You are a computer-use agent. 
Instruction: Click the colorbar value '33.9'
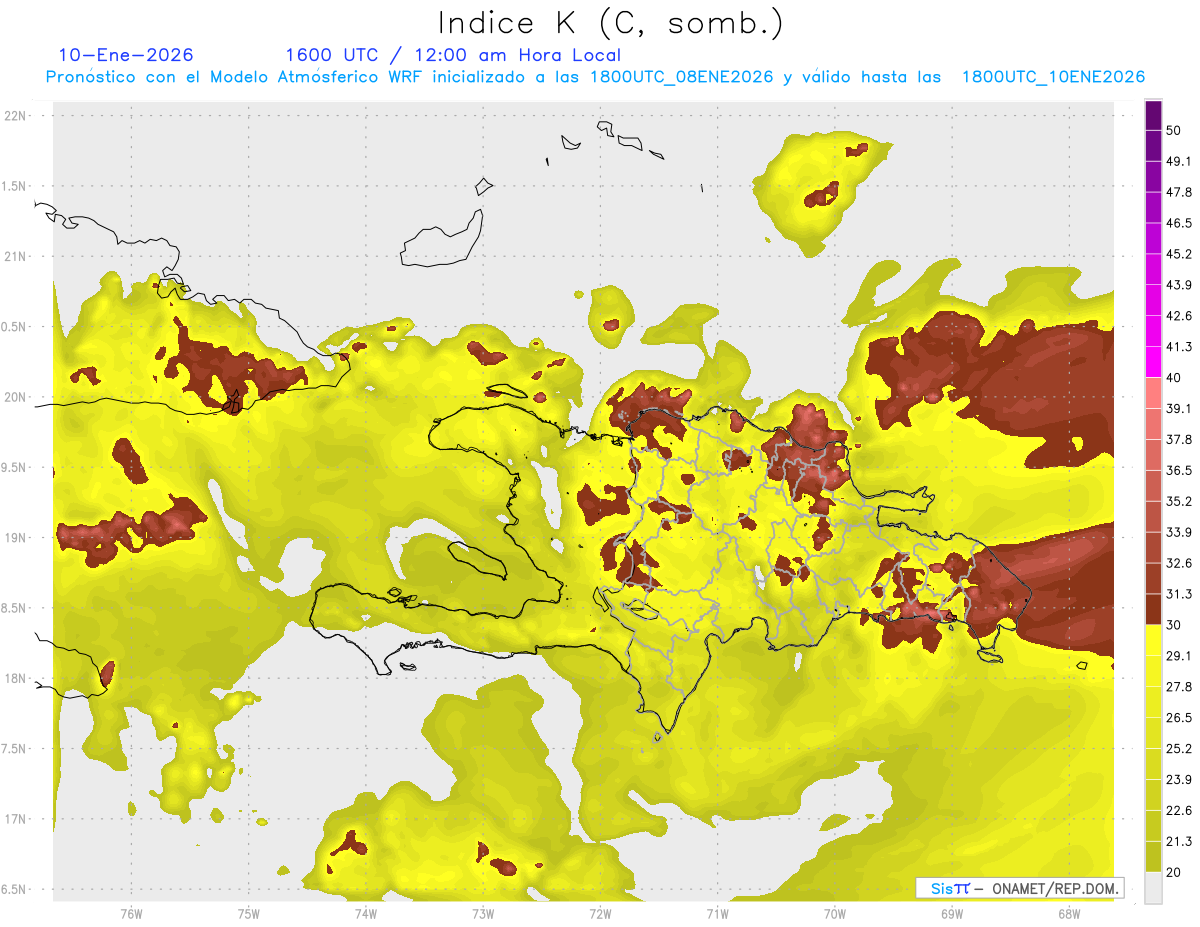click(1178, 532)
